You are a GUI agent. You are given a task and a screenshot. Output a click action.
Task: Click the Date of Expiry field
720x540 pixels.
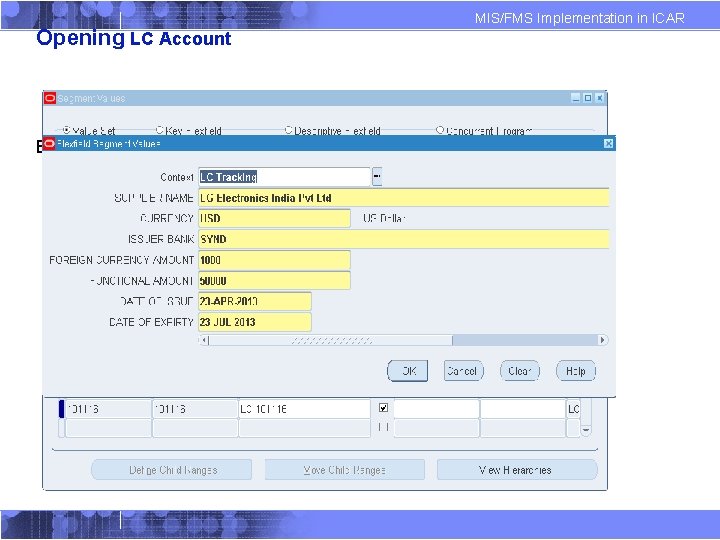(x=255, y=322)
